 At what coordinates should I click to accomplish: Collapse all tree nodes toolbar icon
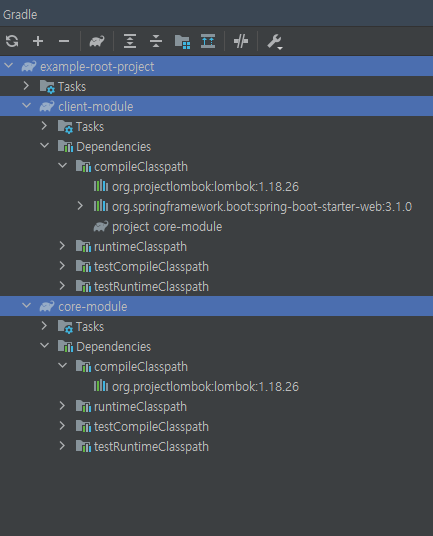click(156, 41)
